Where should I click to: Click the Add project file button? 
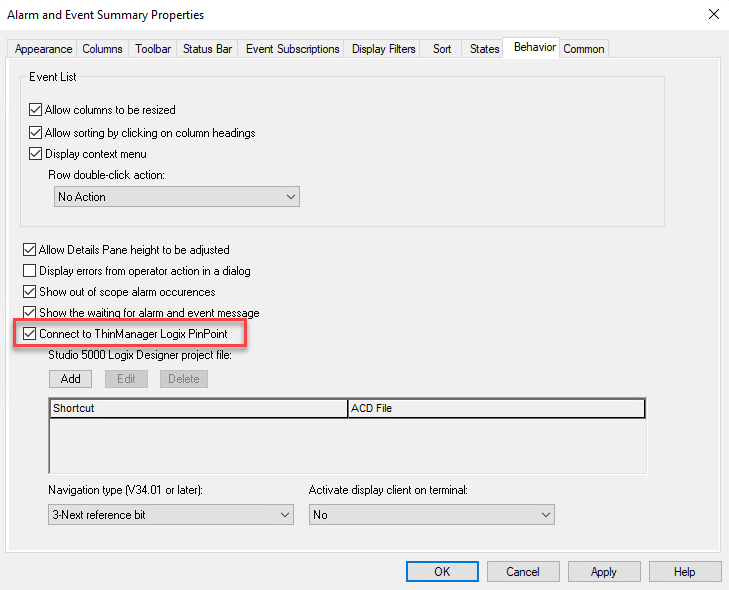tap(70, 379)
